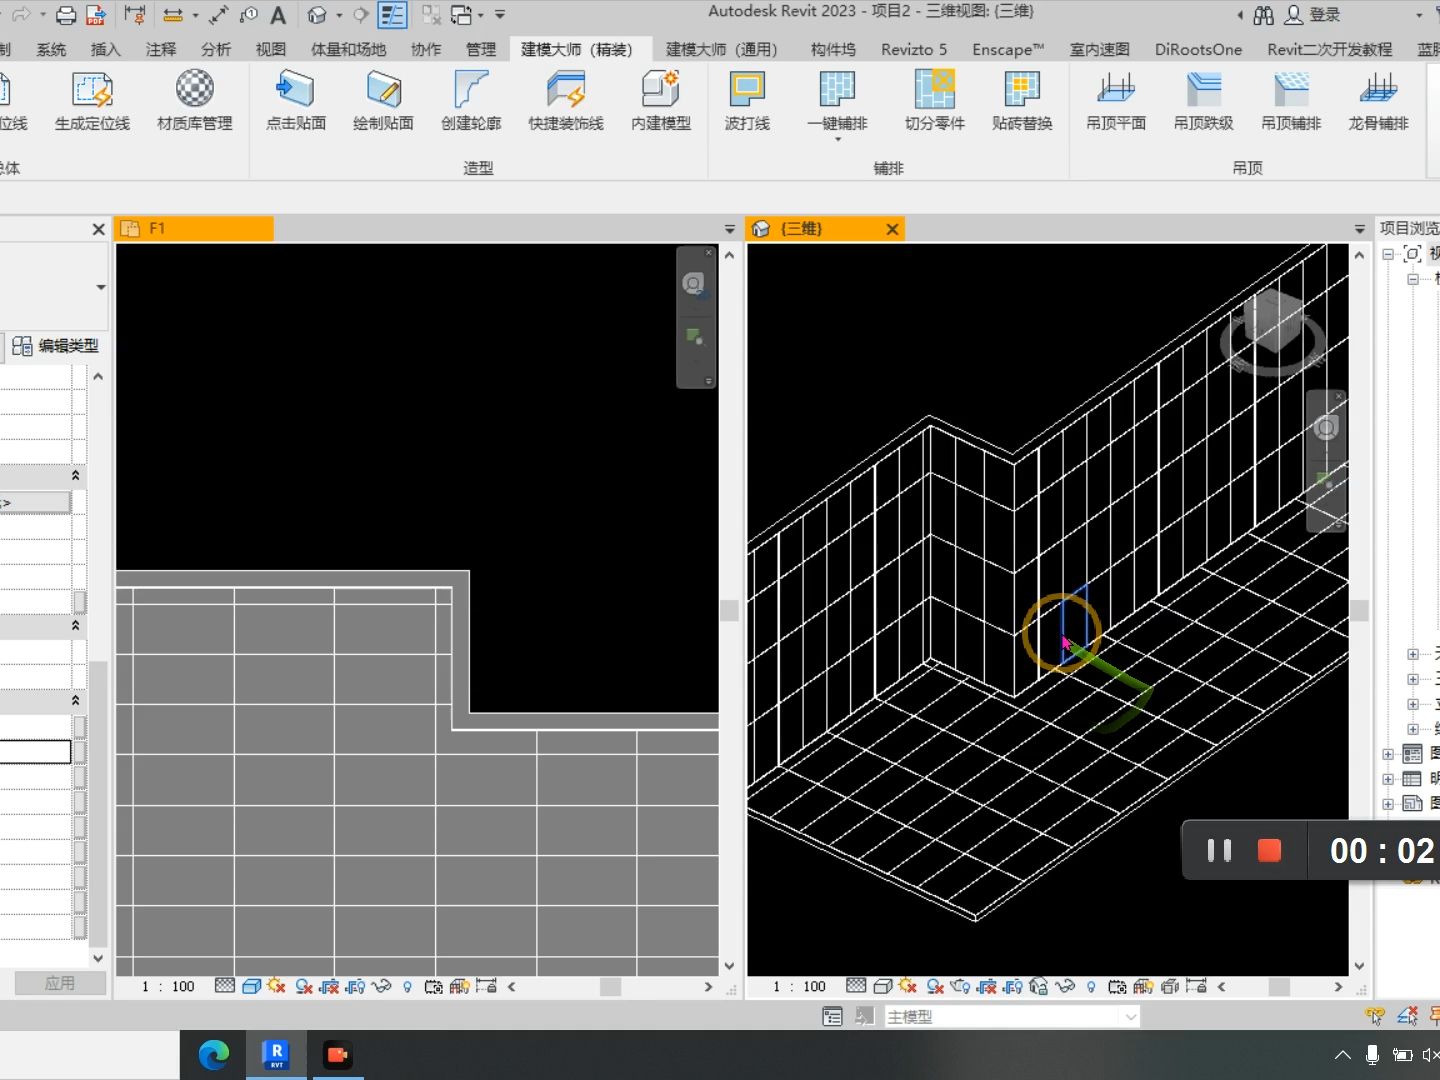Open Microsoft Edge from the taskbar
The image size is (1440, 1080).
click(x=214, y=1055)
